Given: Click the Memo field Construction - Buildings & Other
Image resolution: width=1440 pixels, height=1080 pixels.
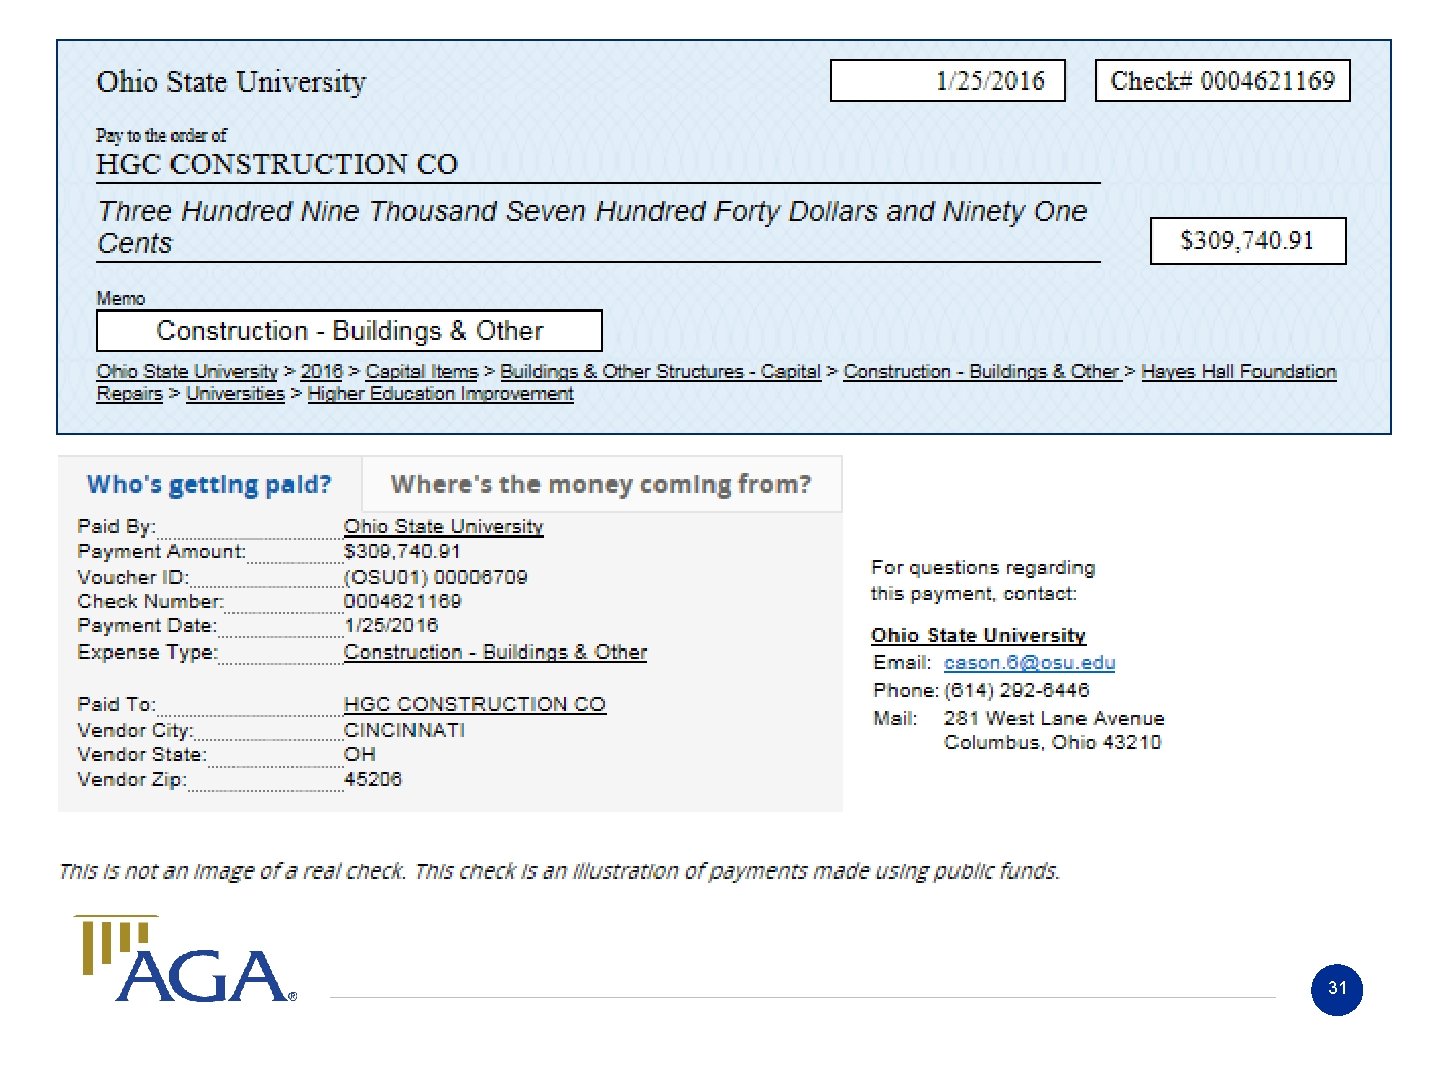Looking at the screenshot, I should pyautogui.click(x=349, y=331).
